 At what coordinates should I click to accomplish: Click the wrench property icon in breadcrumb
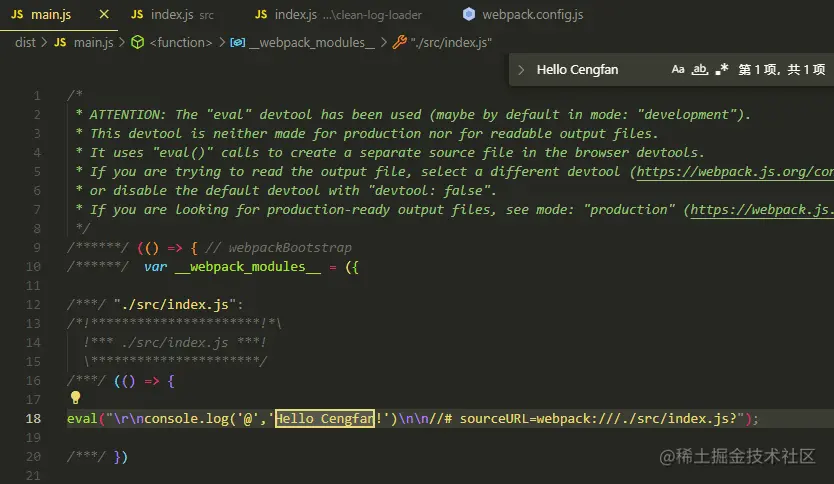(399, 42)
